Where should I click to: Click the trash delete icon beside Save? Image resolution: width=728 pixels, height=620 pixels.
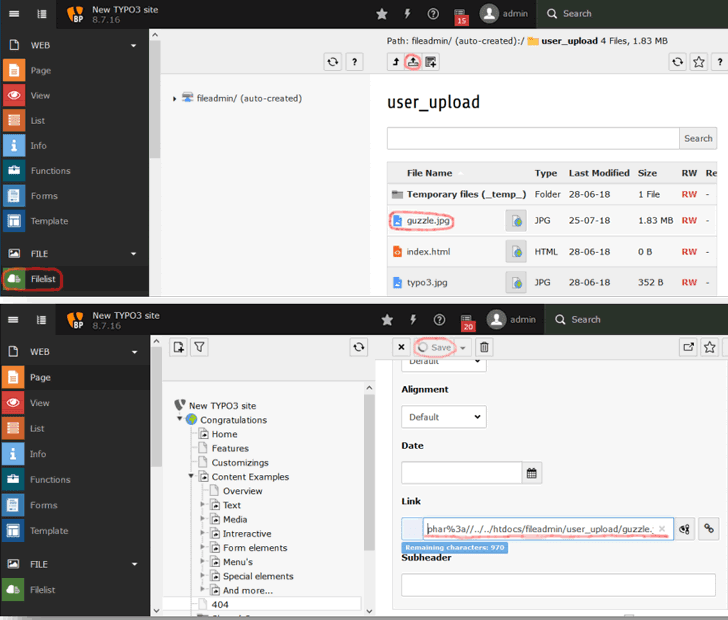pos(484,347)
